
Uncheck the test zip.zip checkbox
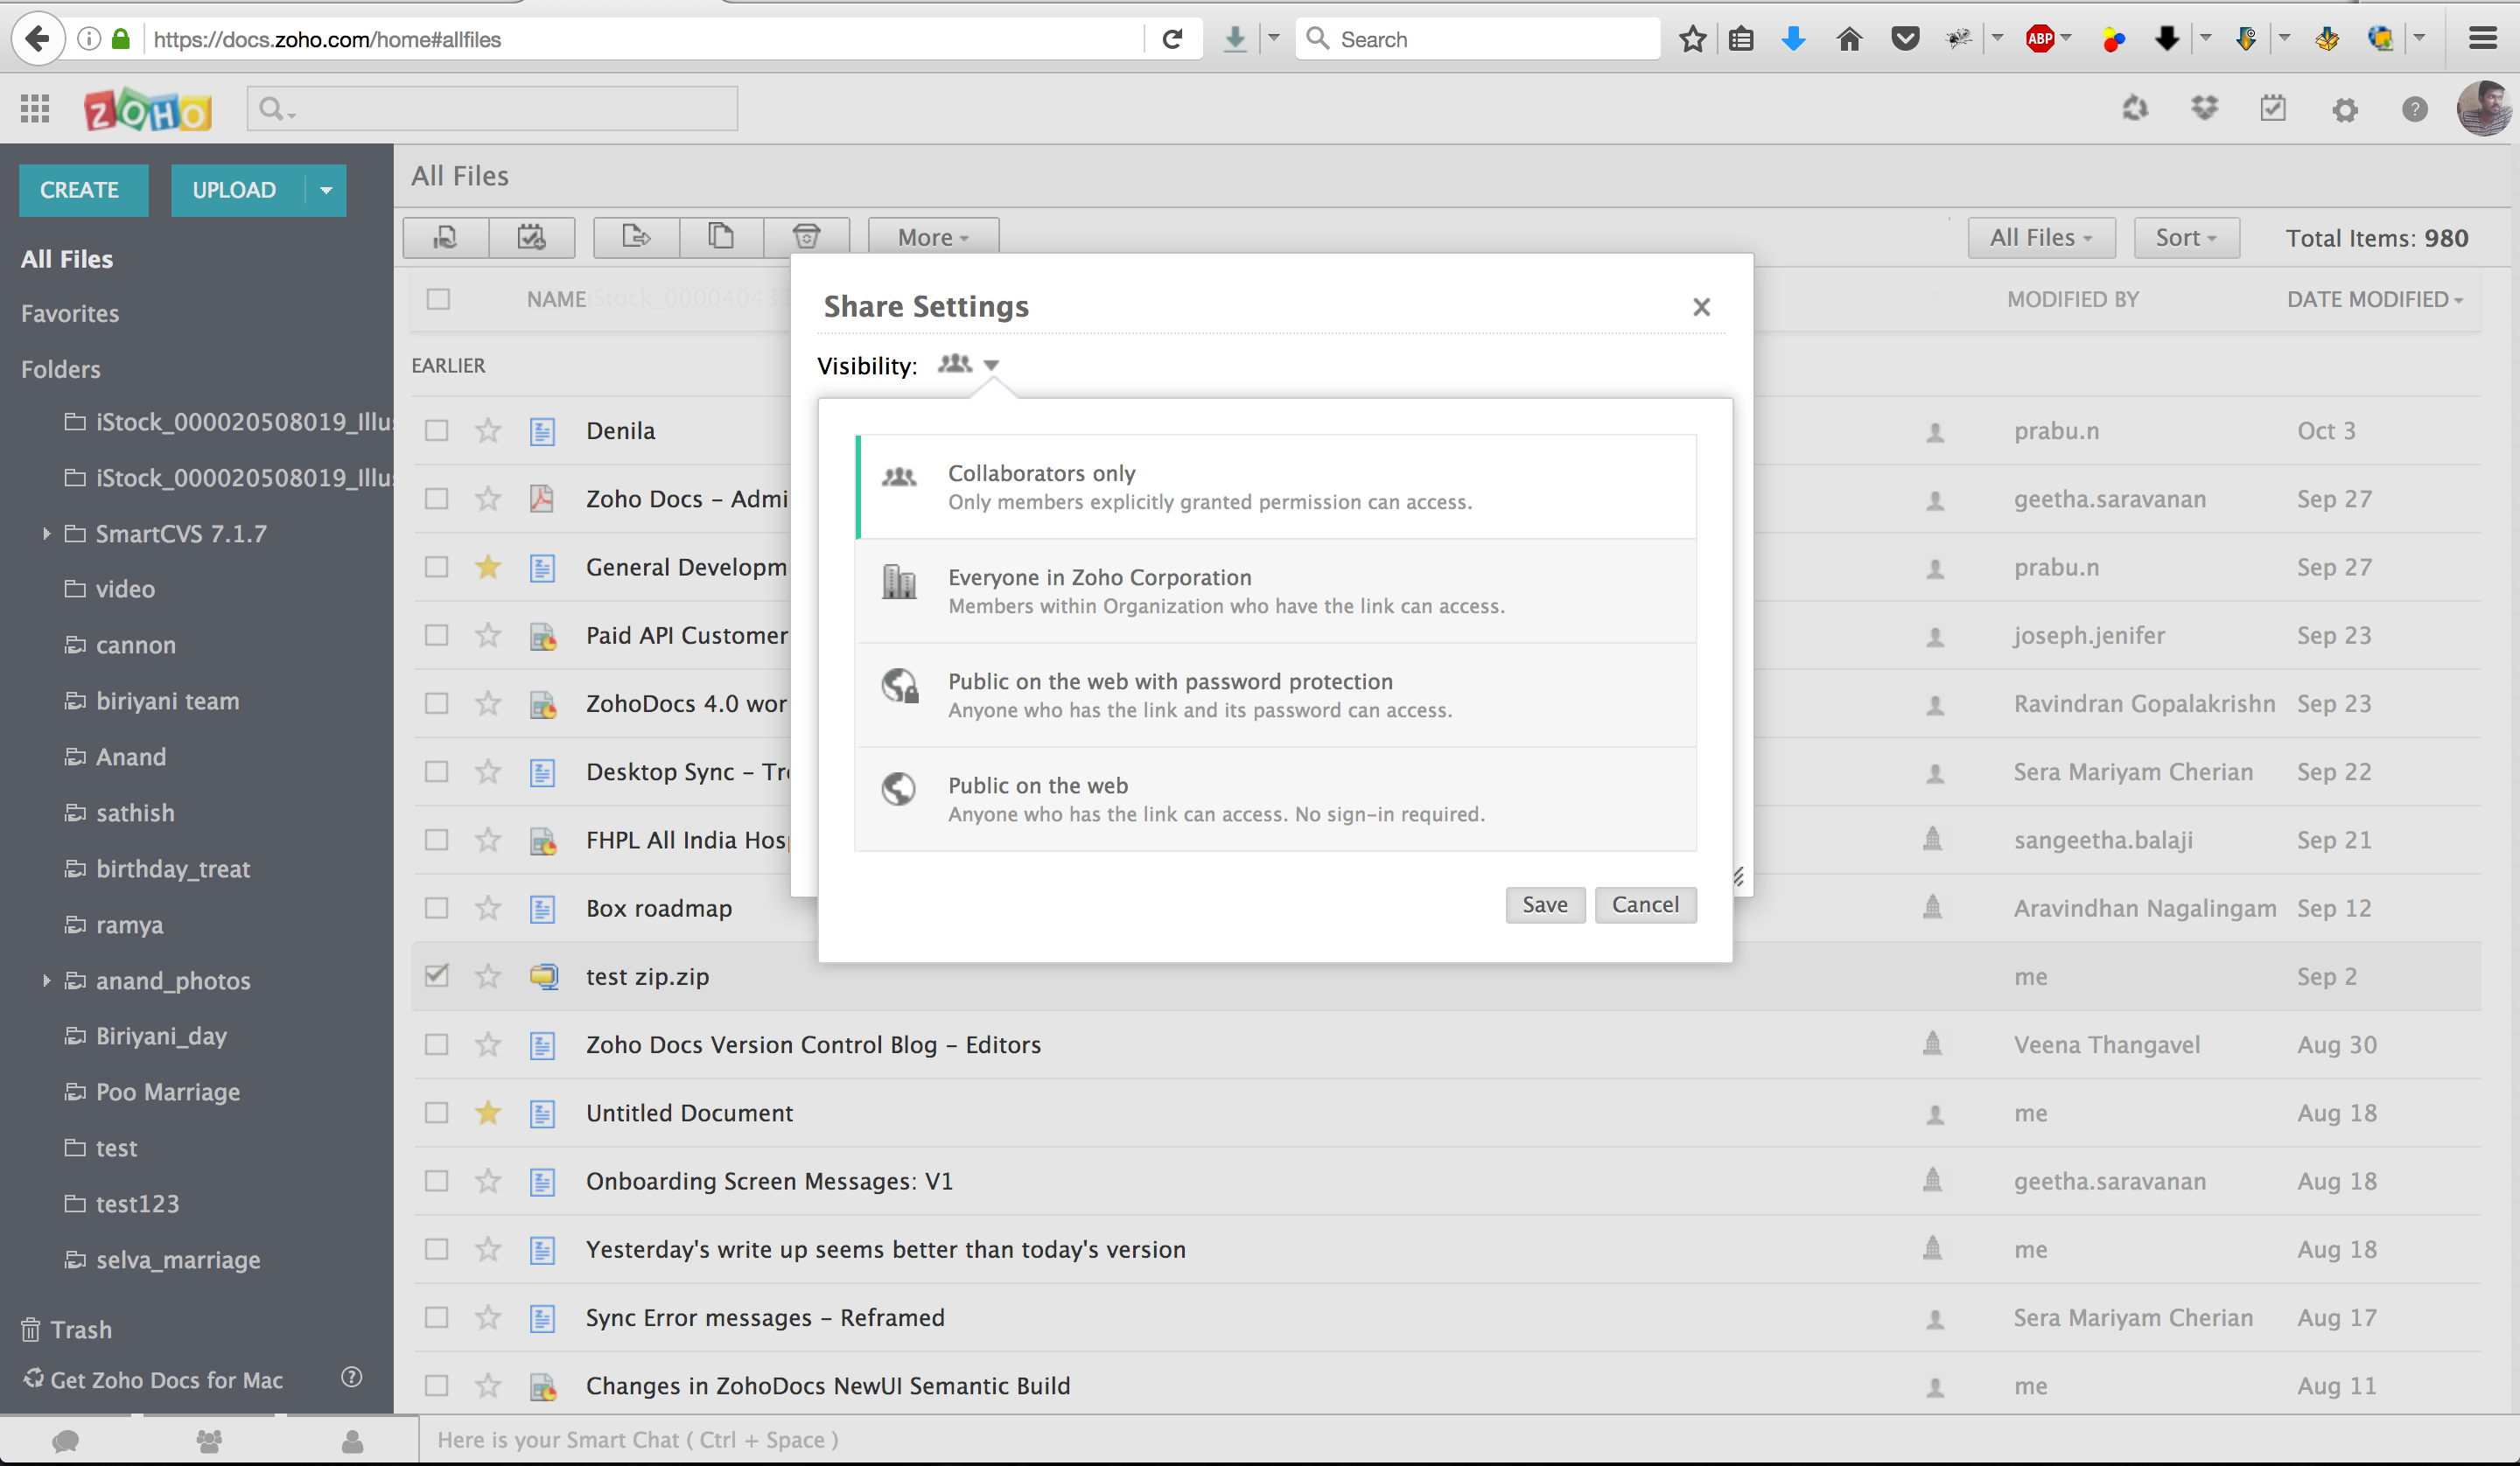[x=437, y=976]
